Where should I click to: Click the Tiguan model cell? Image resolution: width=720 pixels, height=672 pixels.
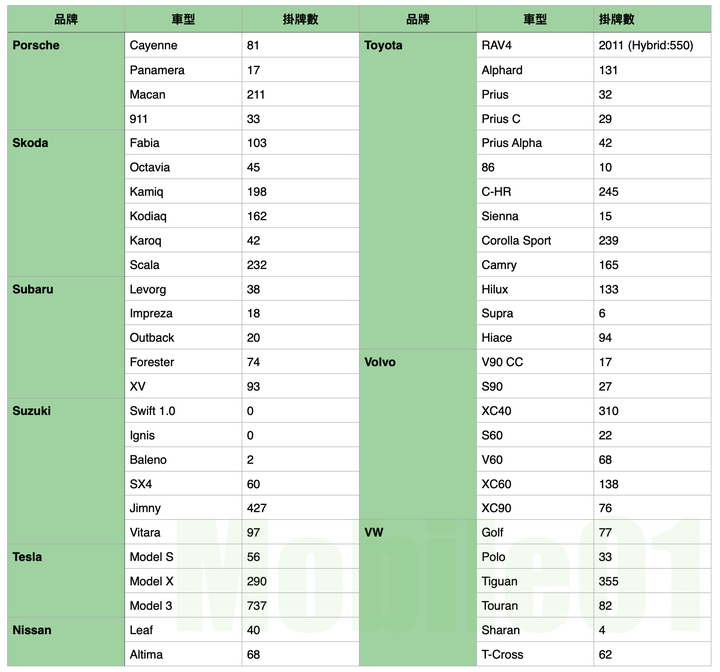point(535,581)
